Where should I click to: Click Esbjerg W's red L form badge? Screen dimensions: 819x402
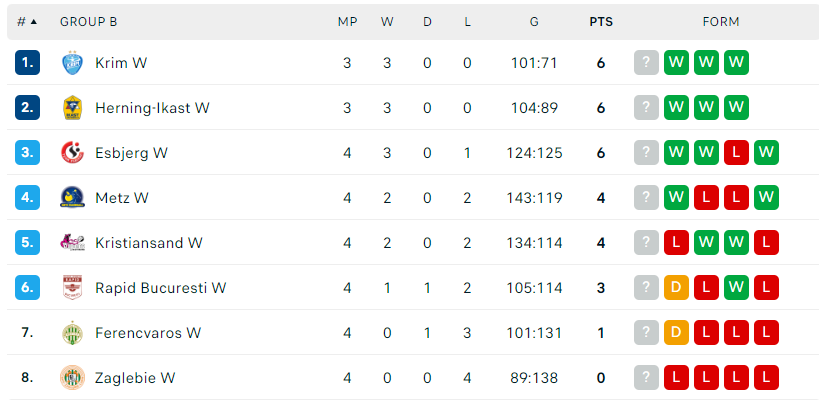click(x=737, y=153)
